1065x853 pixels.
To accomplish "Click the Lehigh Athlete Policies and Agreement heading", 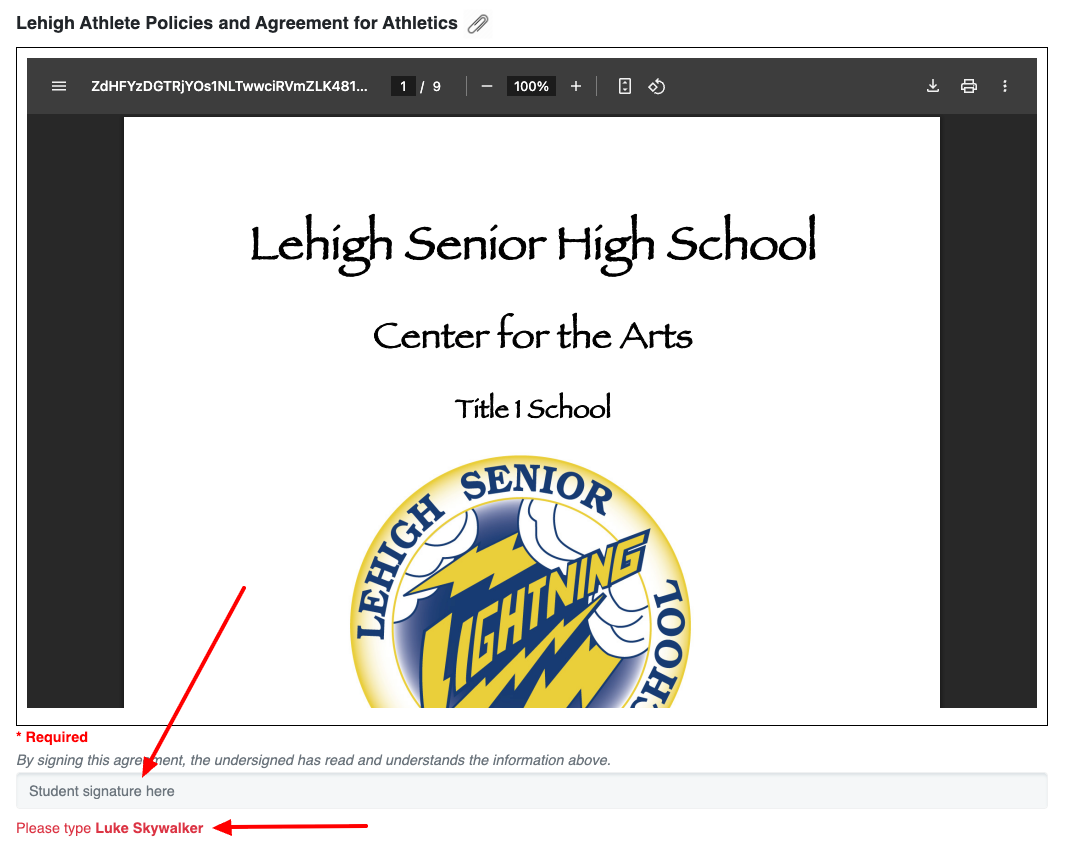I will (236, 23).
